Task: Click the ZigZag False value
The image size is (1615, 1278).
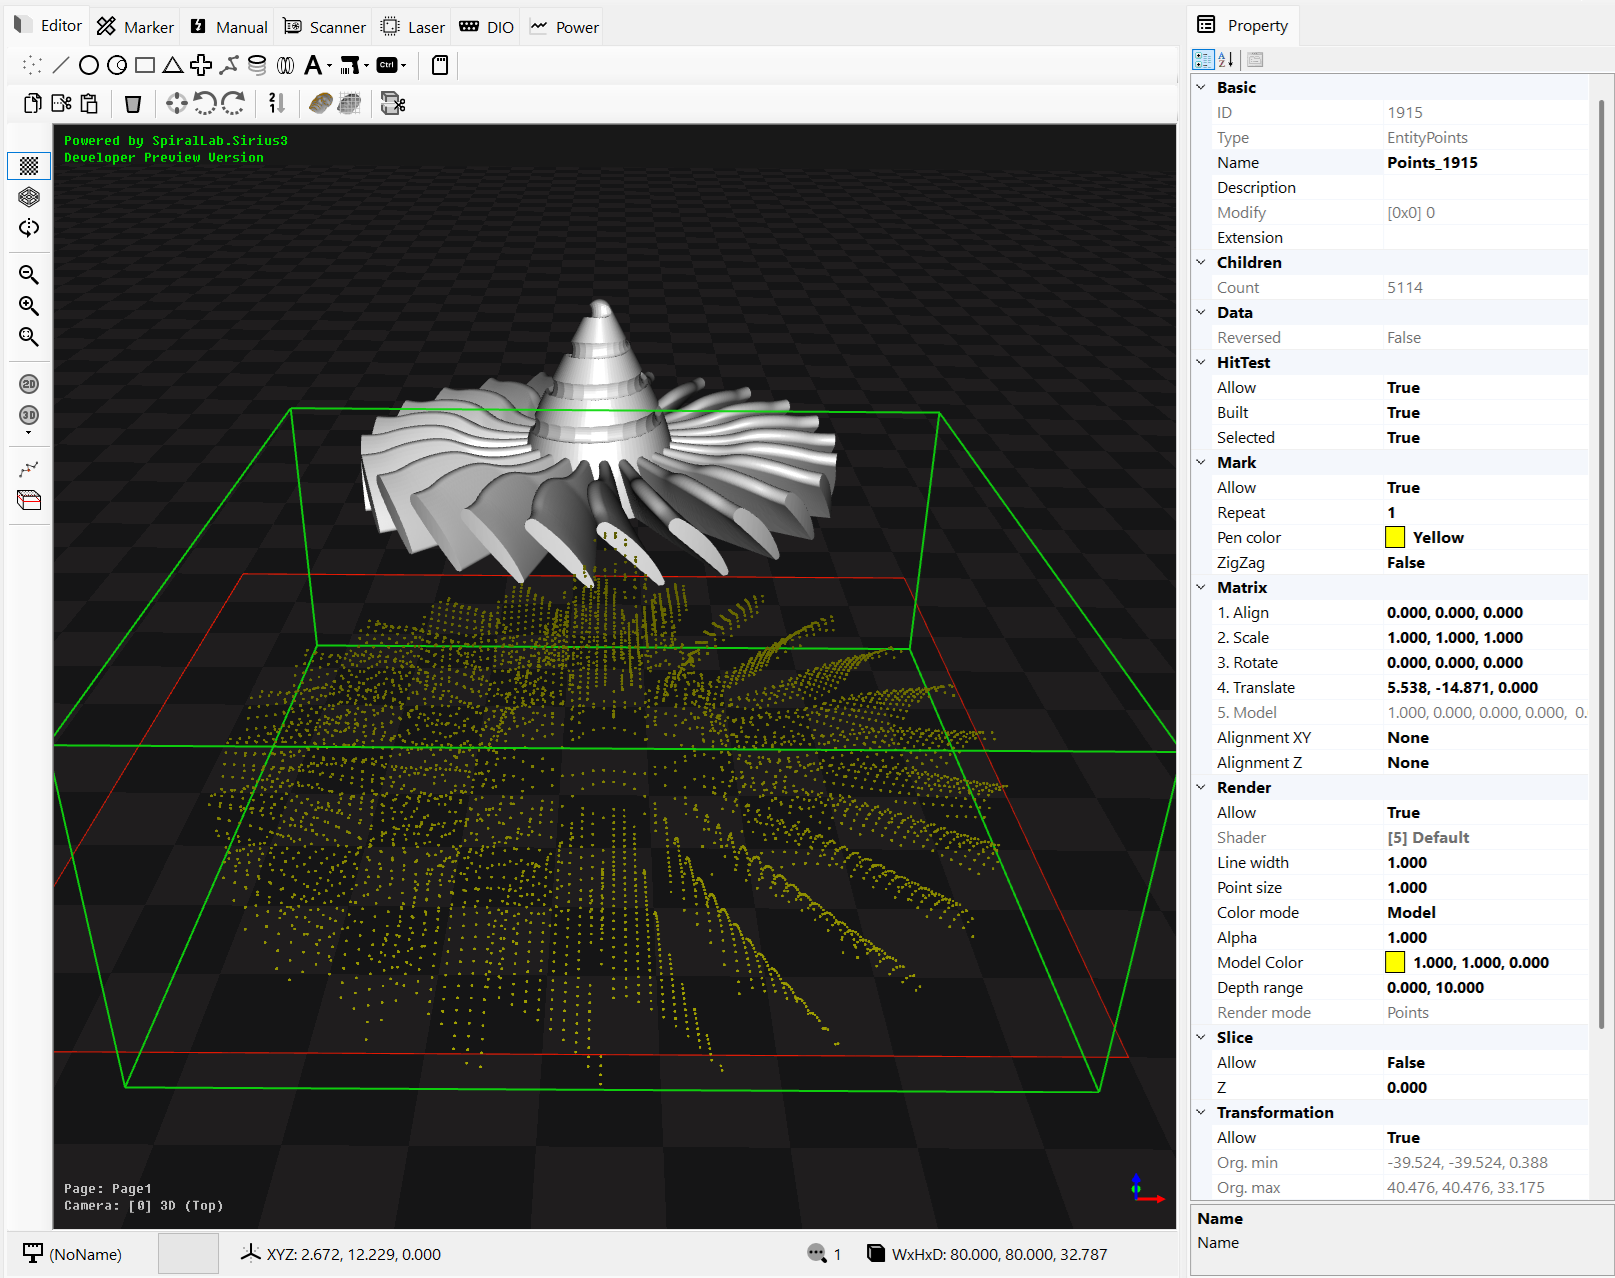Action: (x=1405, y=562)
